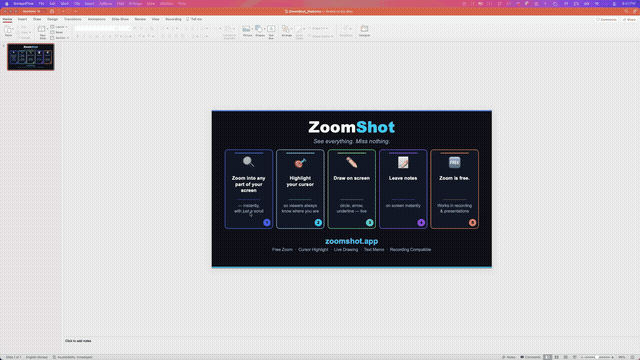Click the pencil icon on the Draw card
640x360 pixels.
click(x=351, y=162)
